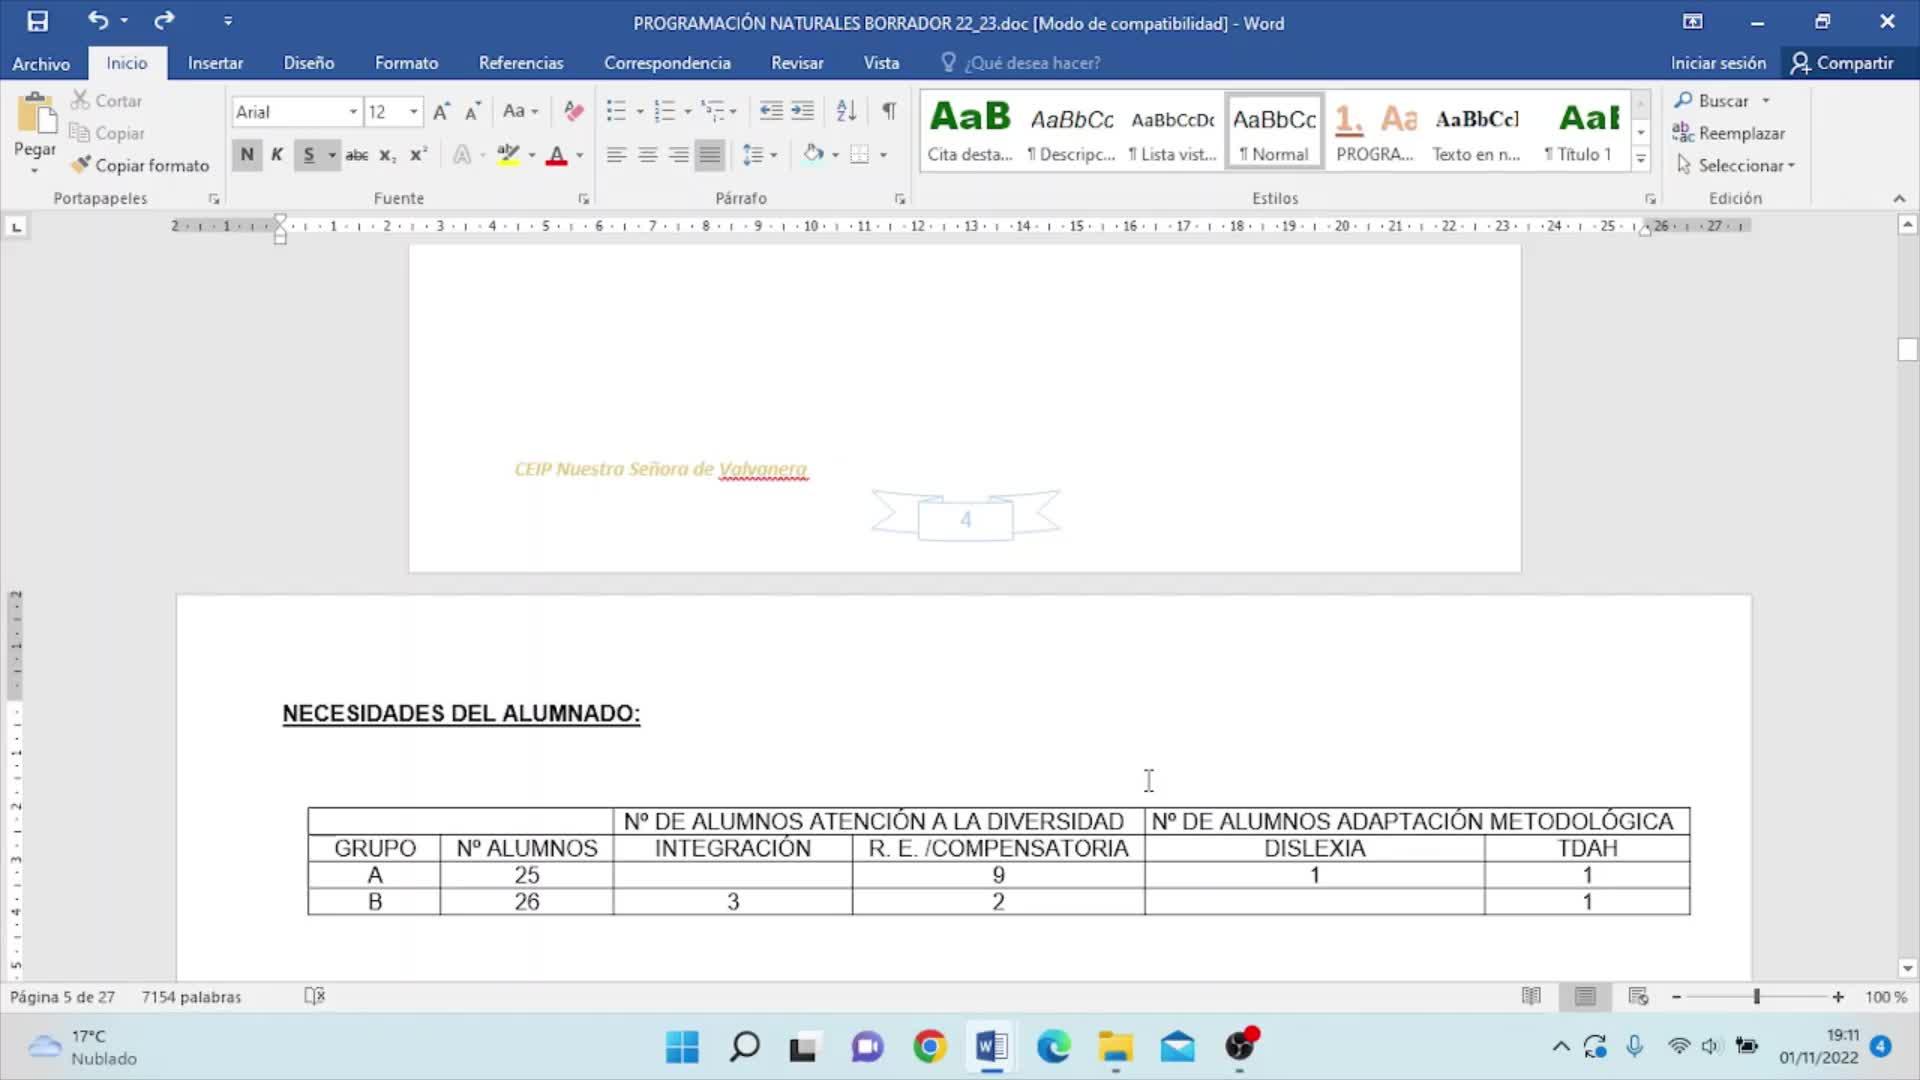Screen dimensions: 1920x1080
Task: Toggle strikethrough (abc) formatting
Action: click(x=356, y=155)
